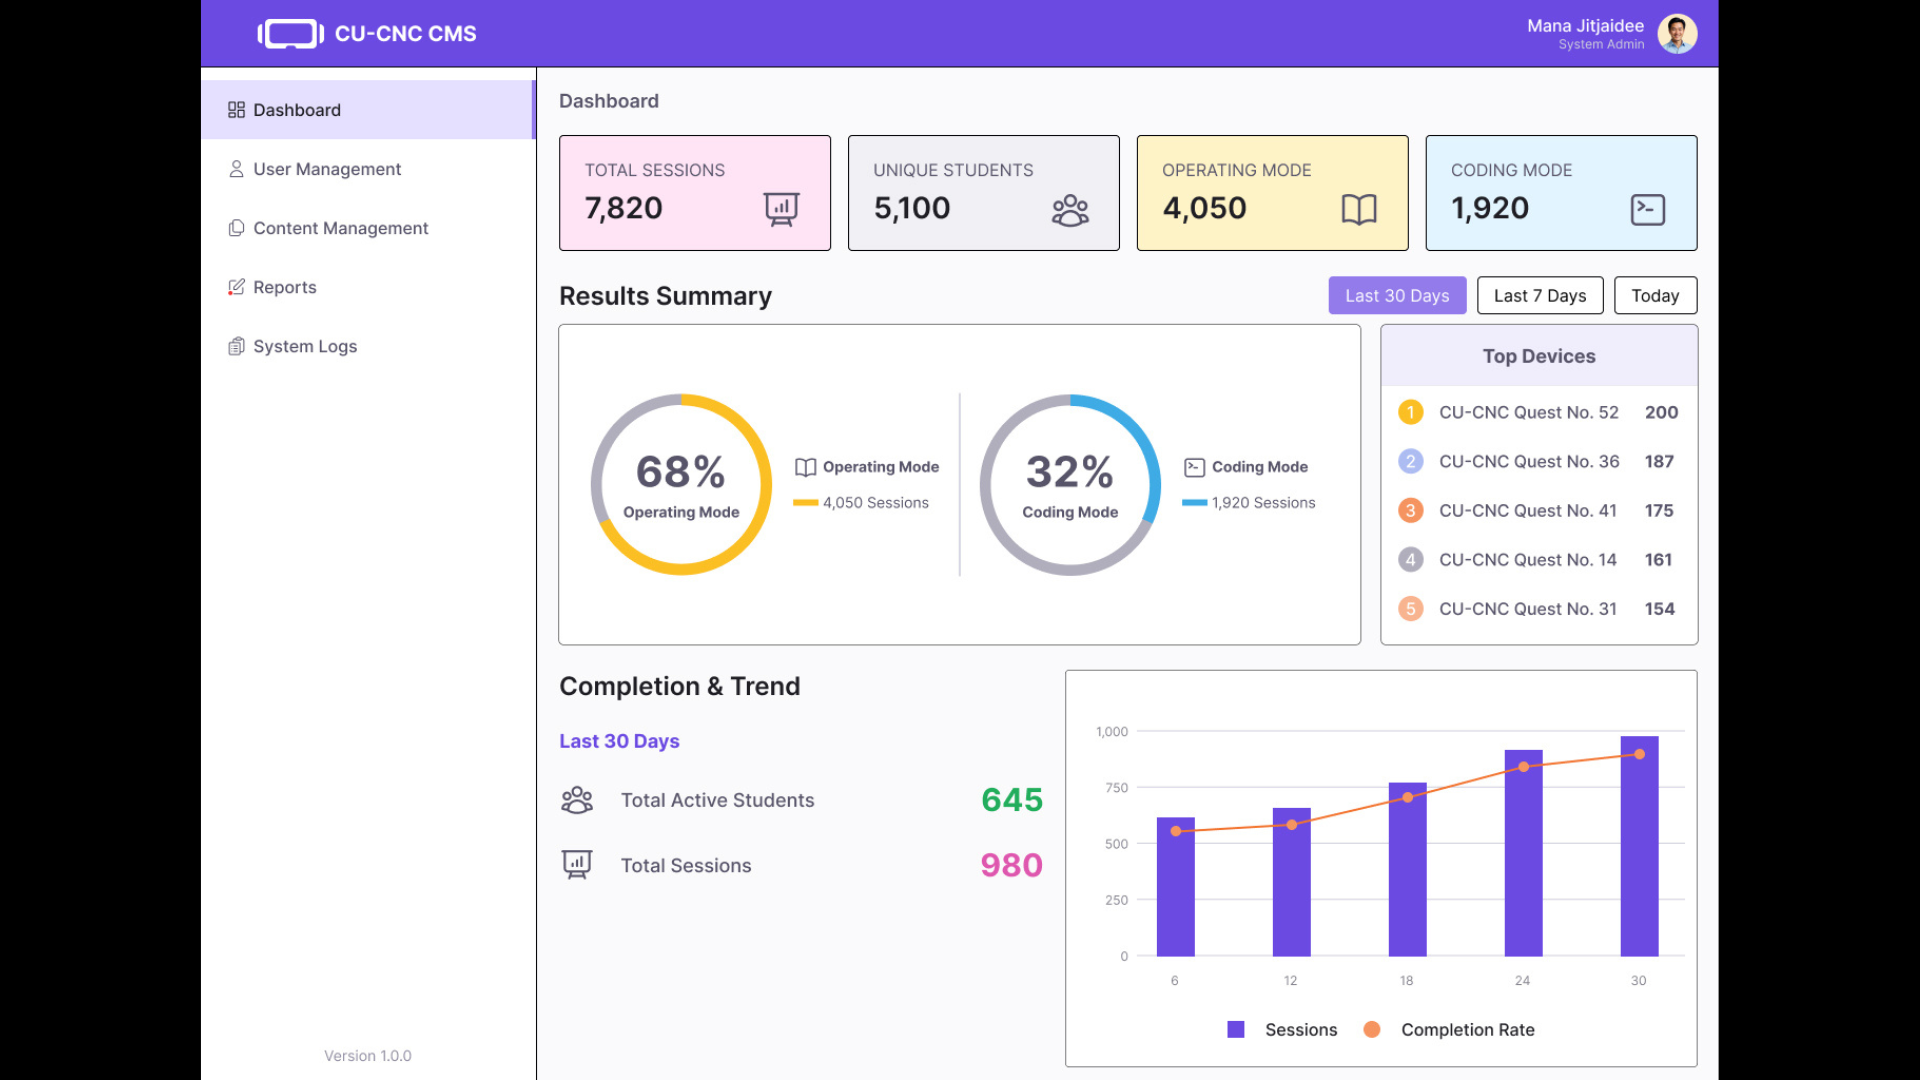This screenshot has width=1920, height=1080.
Task: Click the Sessions purple legend swatch
Action: click(1236, 1029)
